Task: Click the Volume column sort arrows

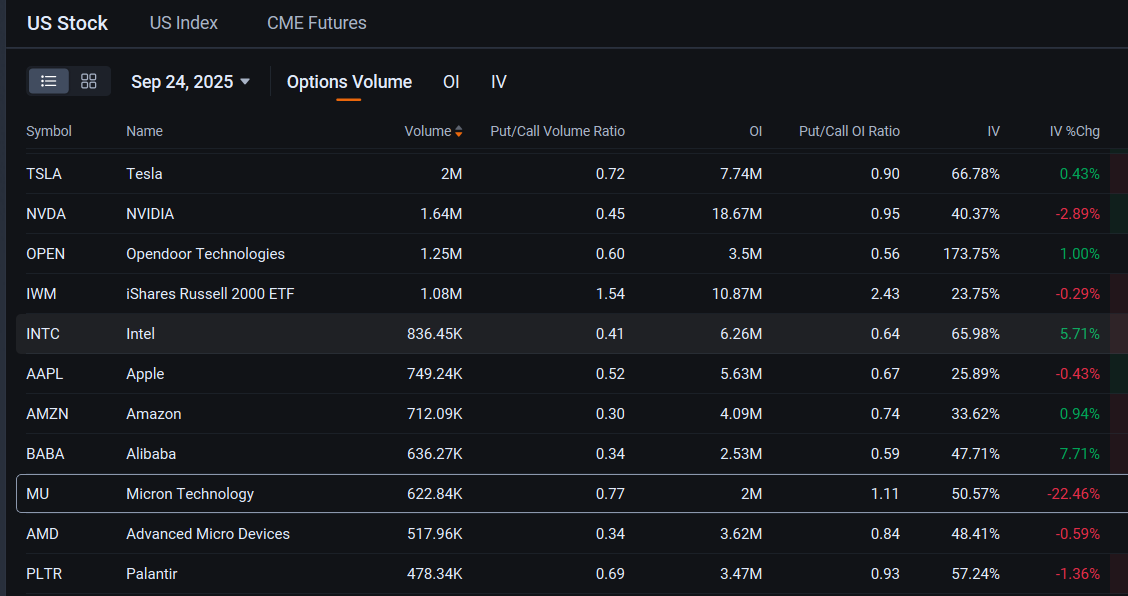Action: (459, 131)
